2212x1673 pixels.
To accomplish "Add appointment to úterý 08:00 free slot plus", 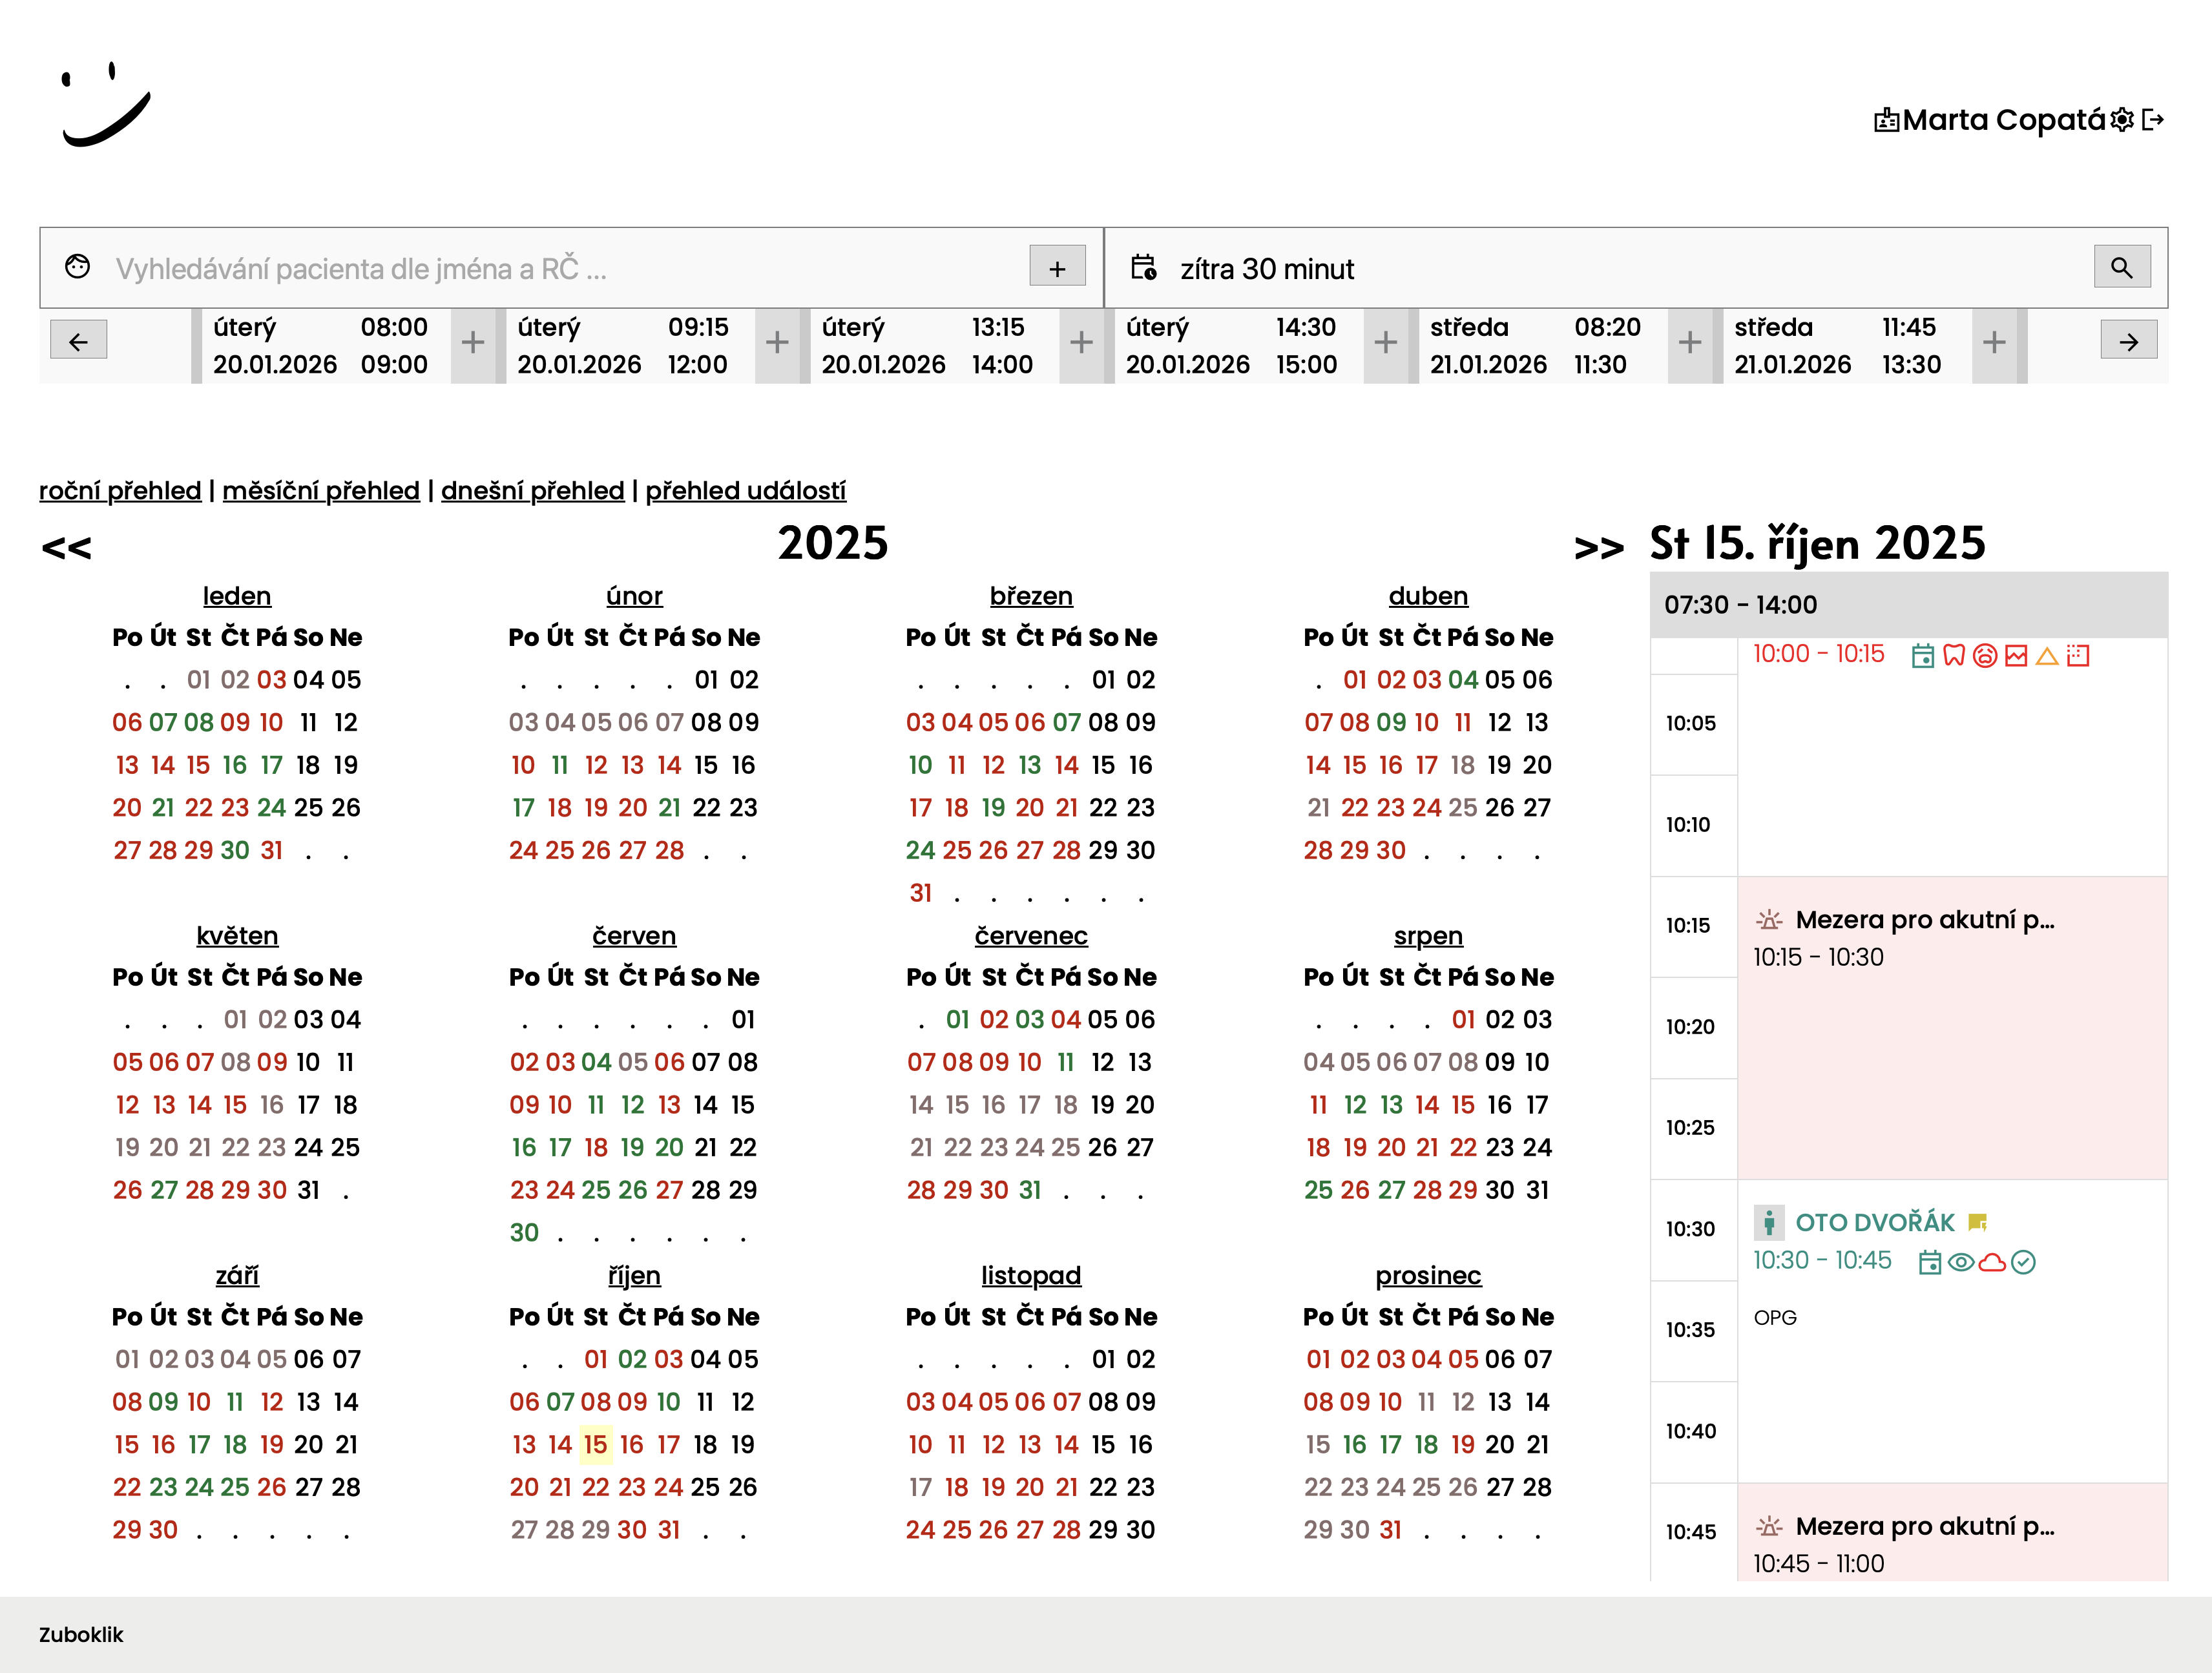I will point(473,343).
